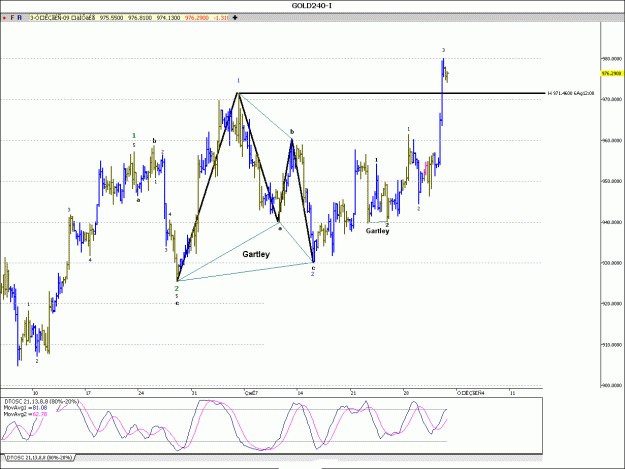Click the blue wave label 2 below point c
The image size is (625, 469).
pos(312,274)
